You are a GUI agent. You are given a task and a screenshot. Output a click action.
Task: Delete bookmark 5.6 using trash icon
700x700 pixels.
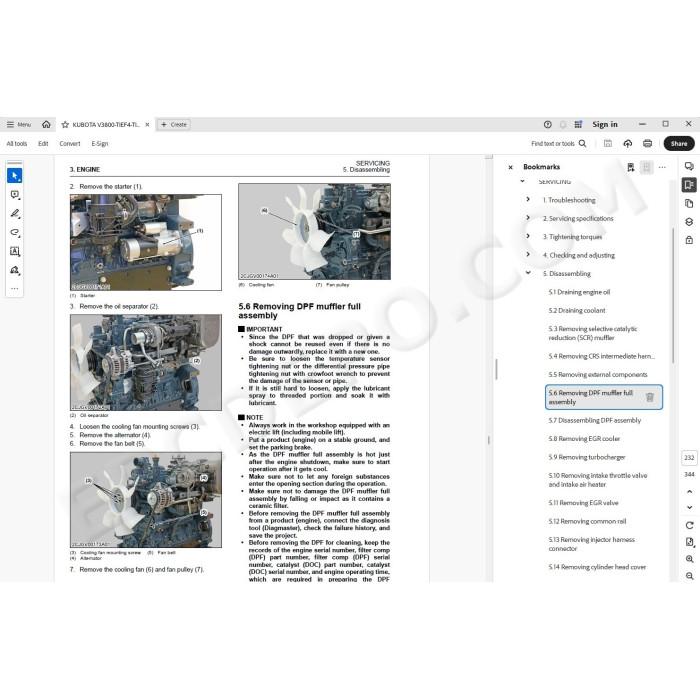point(650,397)
